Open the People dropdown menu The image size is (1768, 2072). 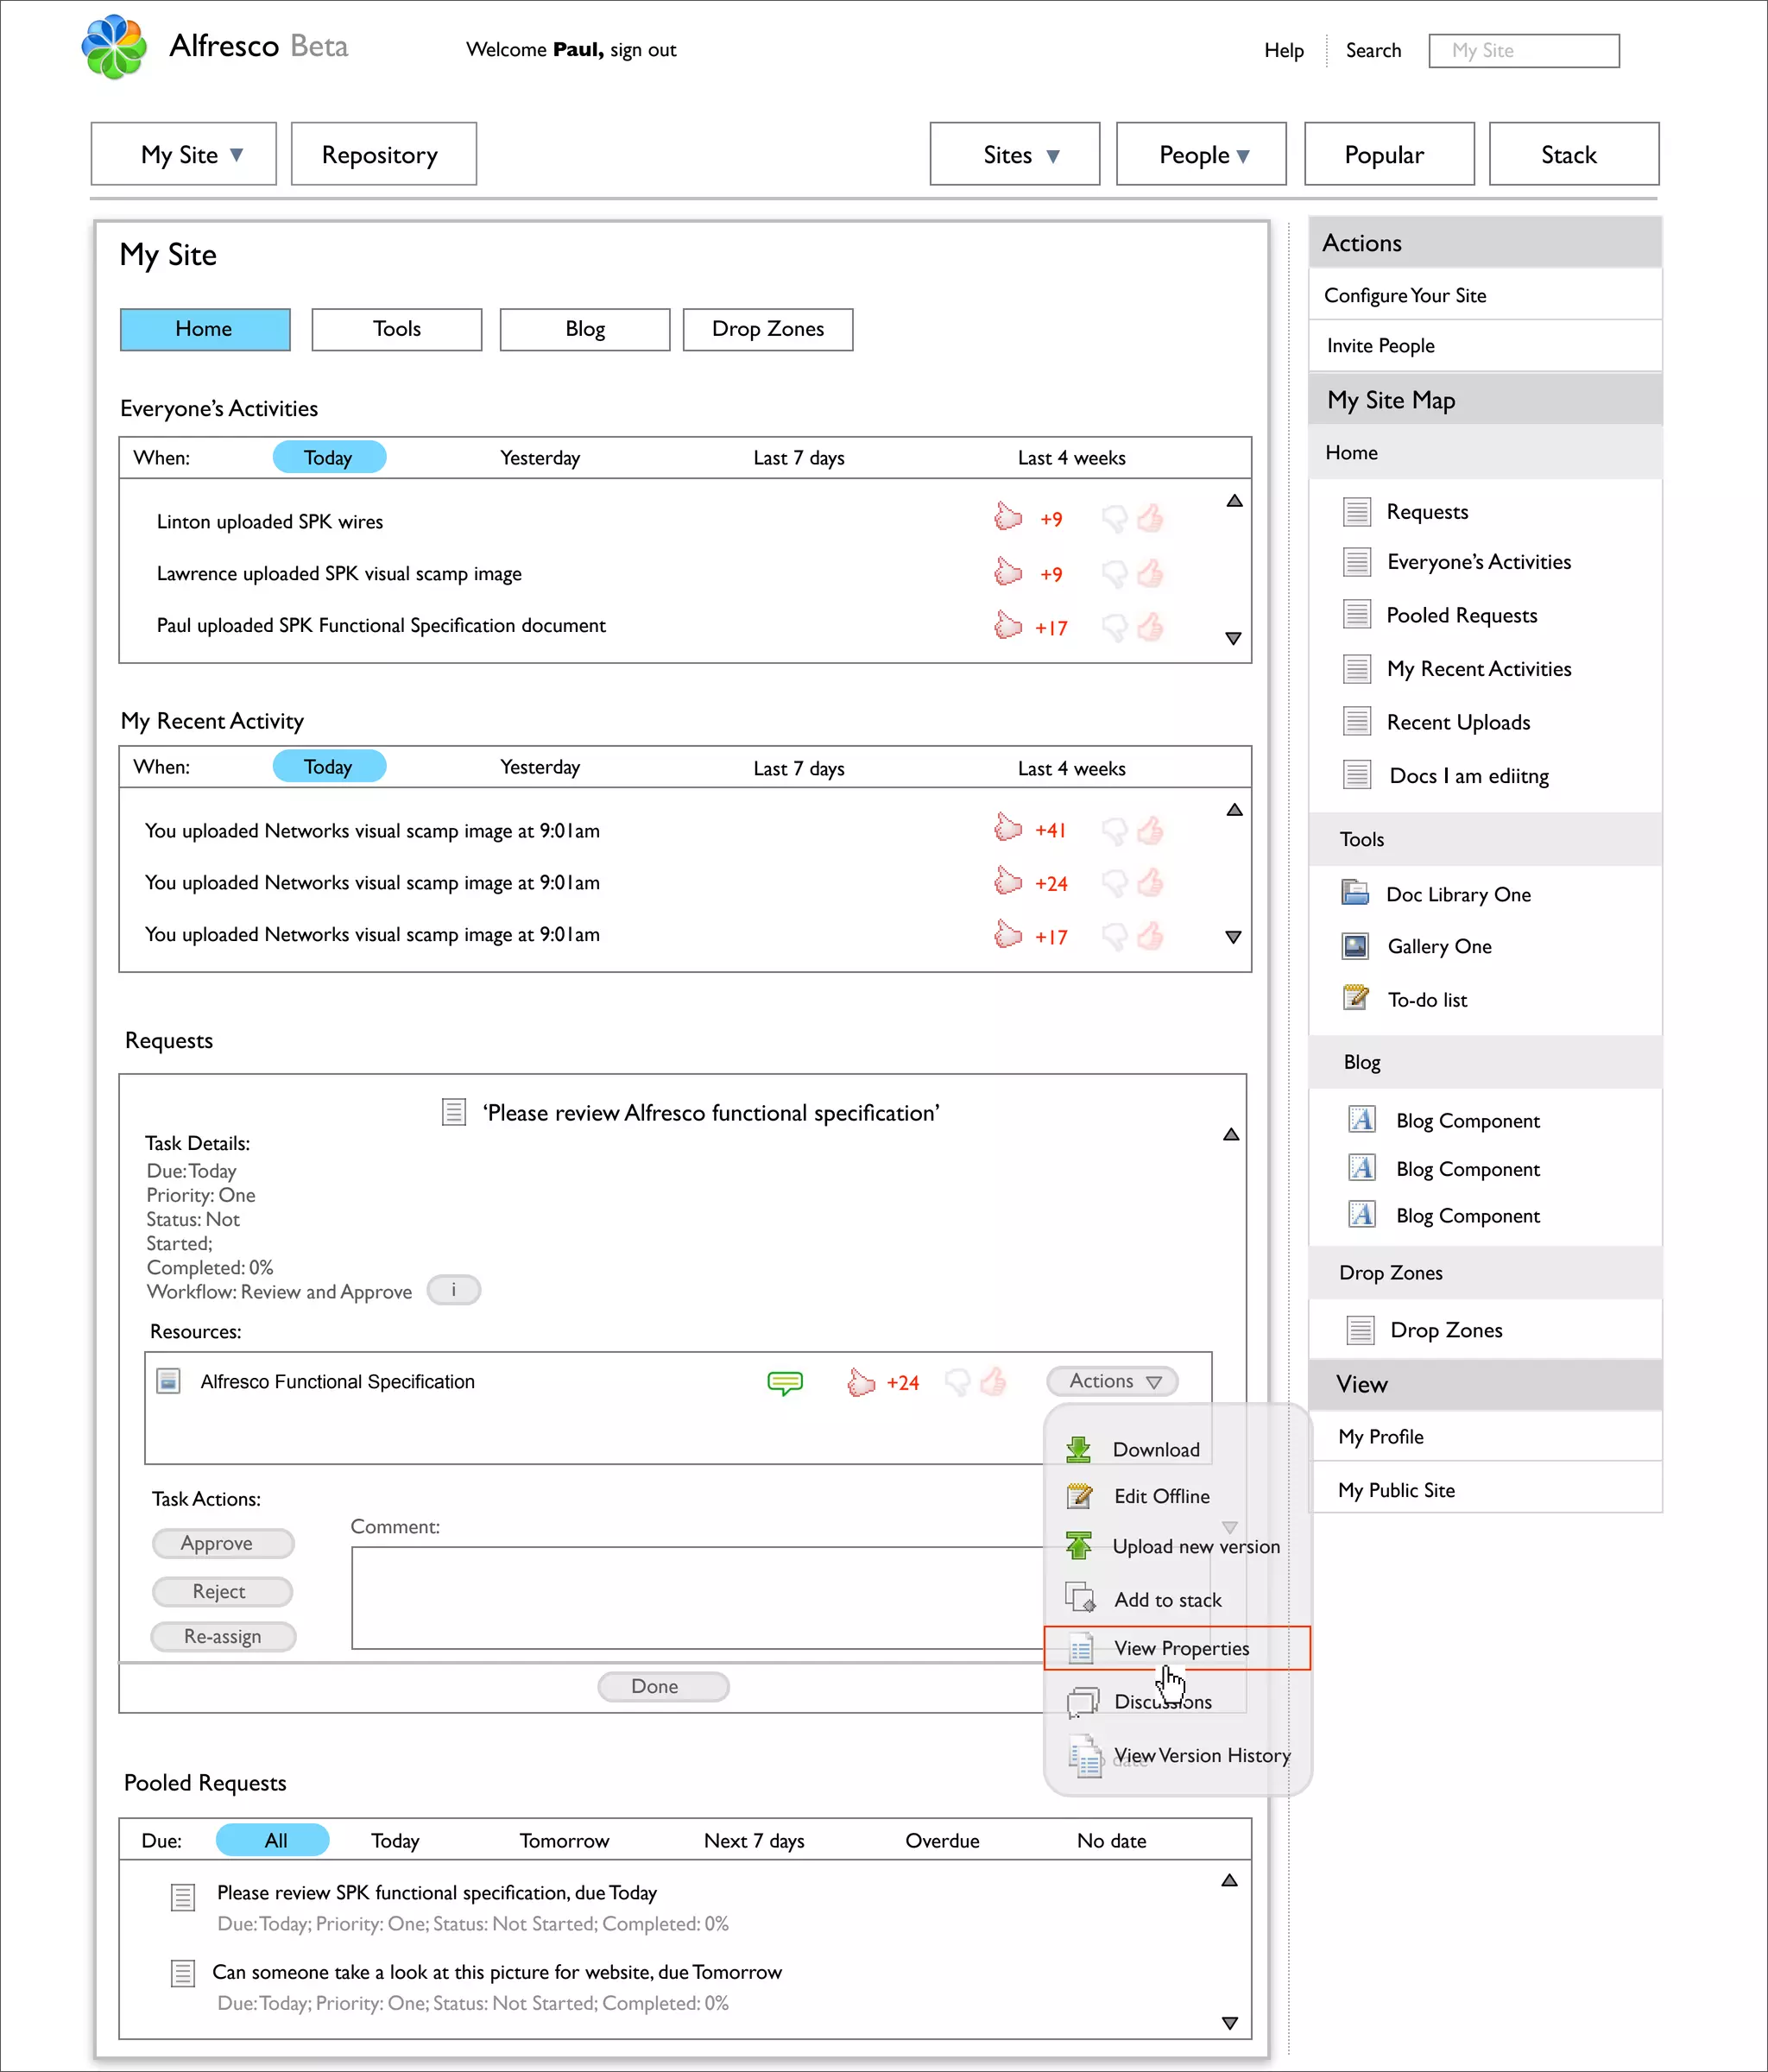point(1201,154)
